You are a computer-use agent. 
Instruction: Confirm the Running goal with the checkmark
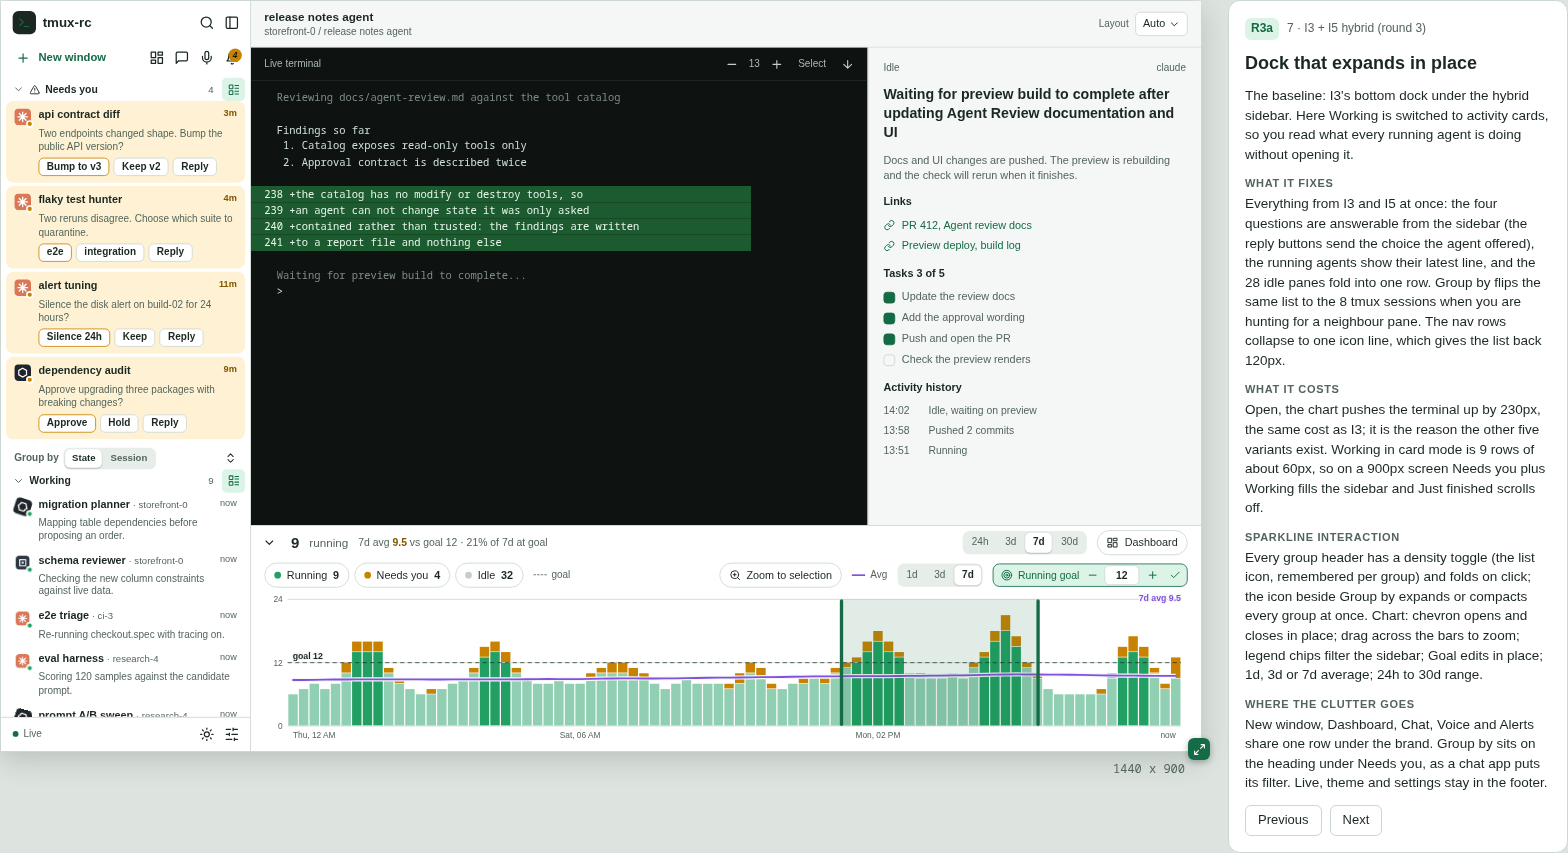coord(1175,575)
